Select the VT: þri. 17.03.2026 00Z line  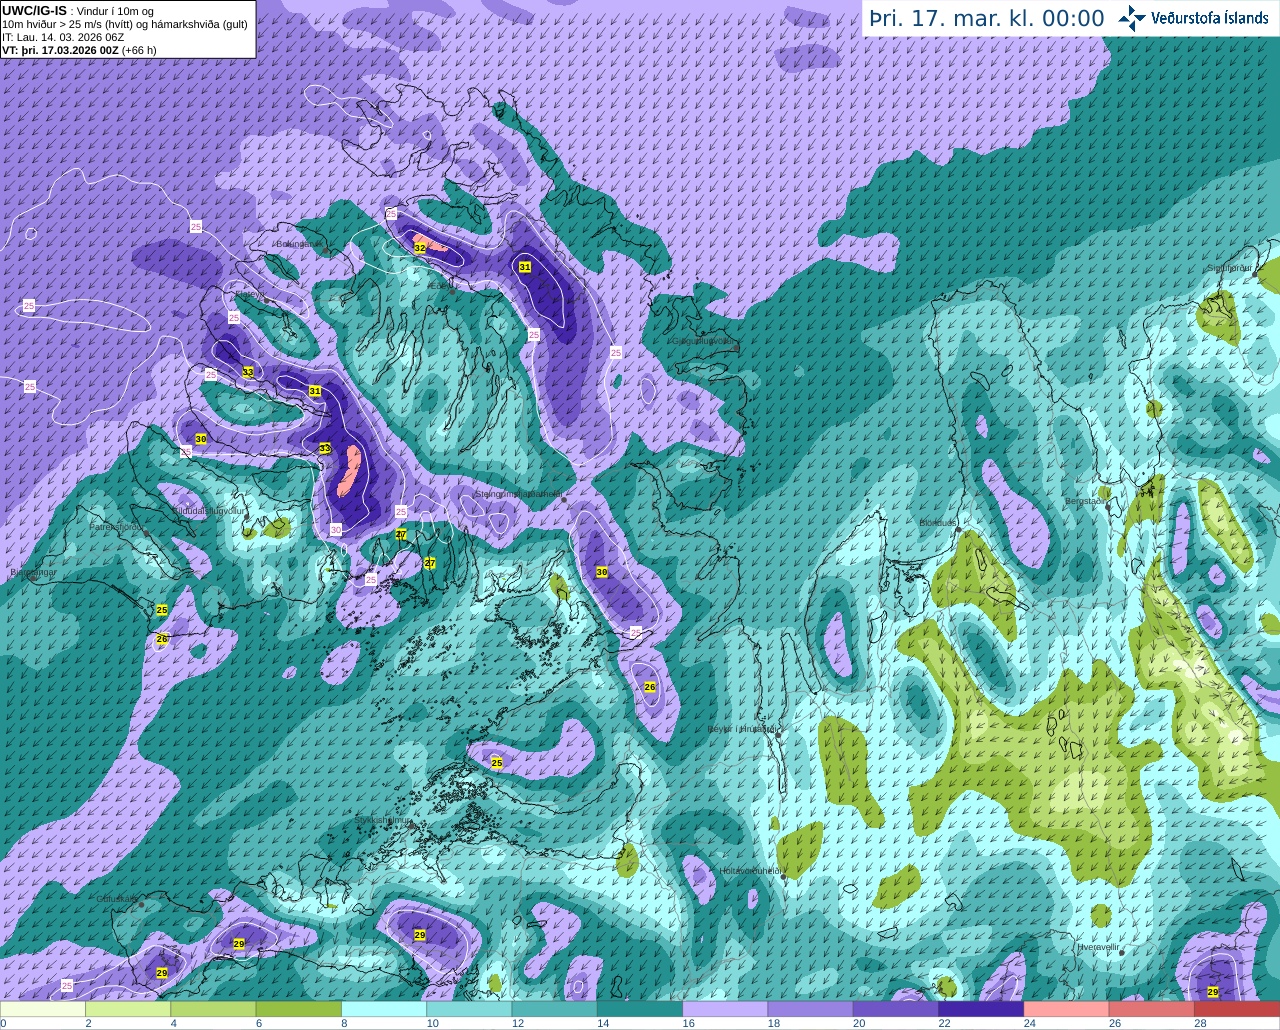click(x=79, y=49)
